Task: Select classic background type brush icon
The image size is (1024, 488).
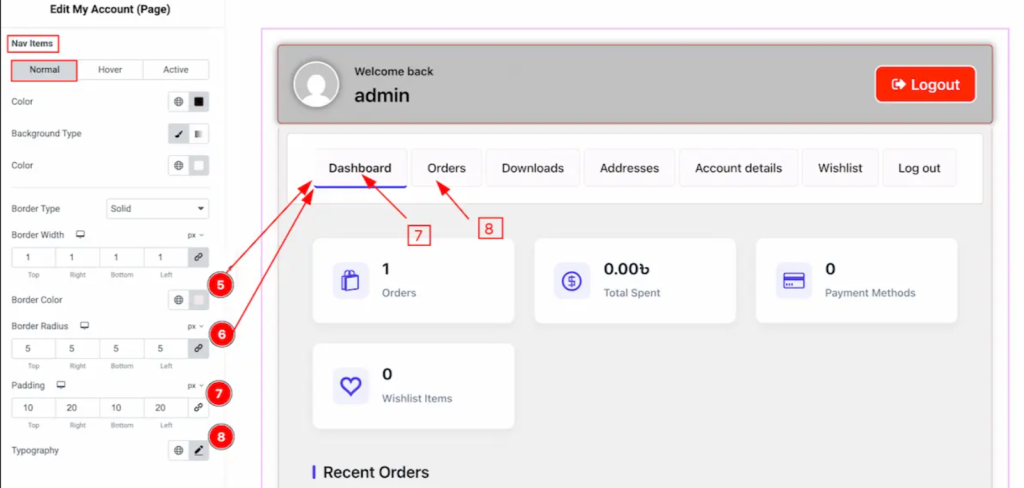Action: (x=178, y=134)
